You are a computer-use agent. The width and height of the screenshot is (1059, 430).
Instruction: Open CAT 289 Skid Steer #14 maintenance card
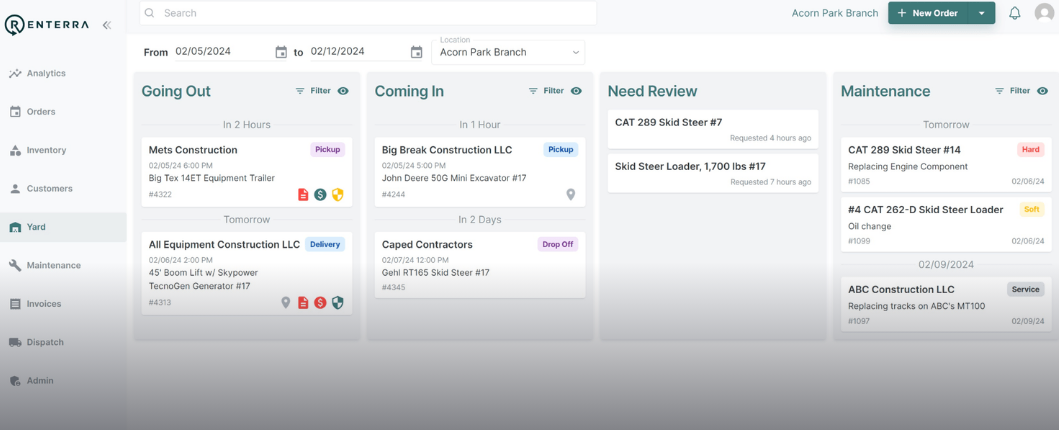[946, 165]
